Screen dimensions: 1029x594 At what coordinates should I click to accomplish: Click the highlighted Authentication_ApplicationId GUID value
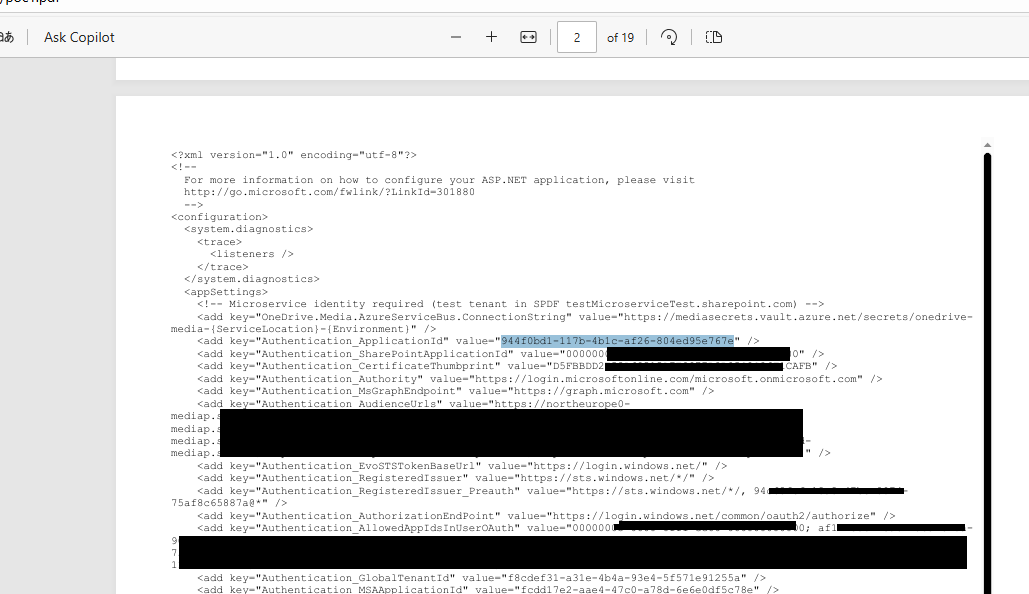click(617, 341)
